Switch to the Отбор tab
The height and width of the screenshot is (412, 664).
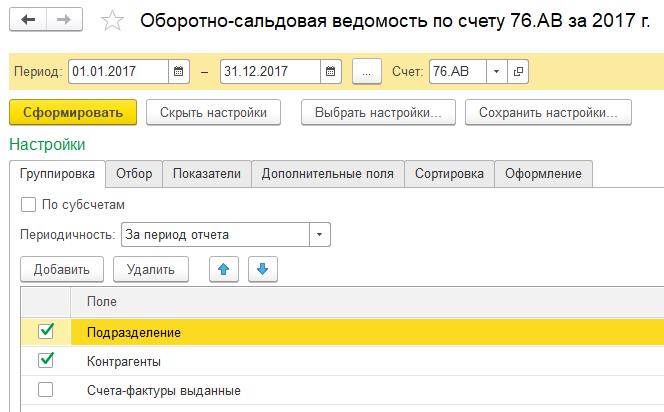pos(134,174)
